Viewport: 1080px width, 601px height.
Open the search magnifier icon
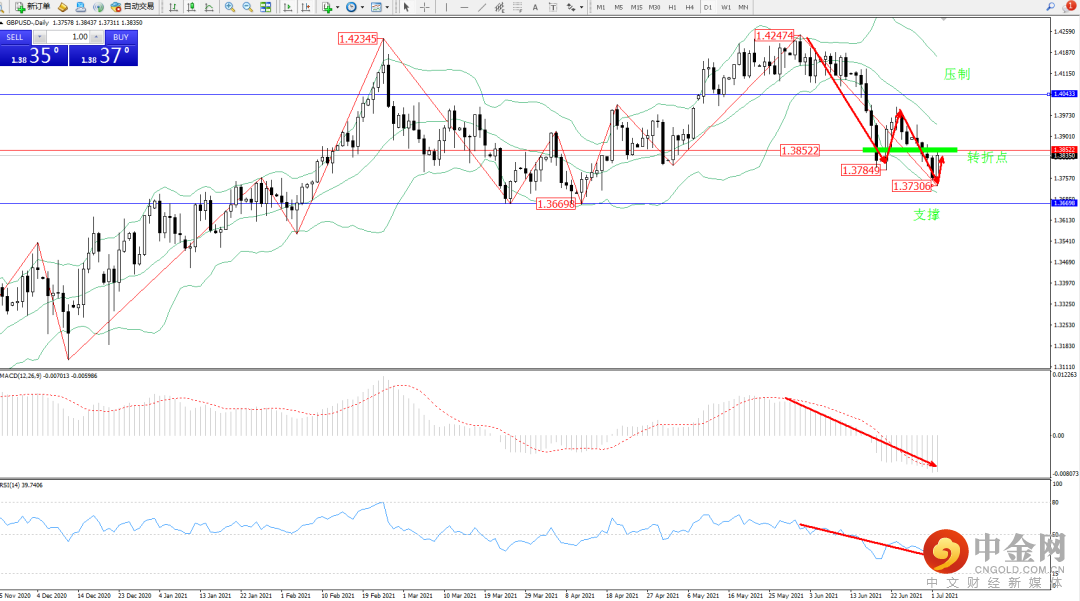pyautogui.click(x=1050, y=6)
